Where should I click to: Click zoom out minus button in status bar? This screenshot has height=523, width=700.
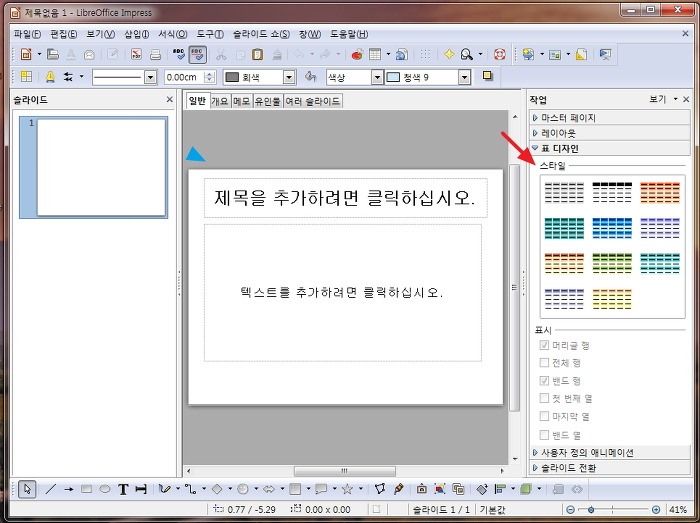[x=570, y=509]
